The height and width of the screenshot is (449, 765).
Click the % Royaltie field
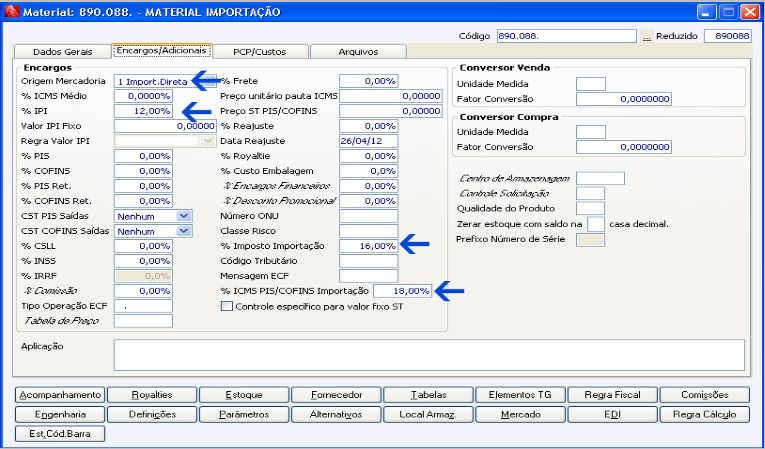368,156
